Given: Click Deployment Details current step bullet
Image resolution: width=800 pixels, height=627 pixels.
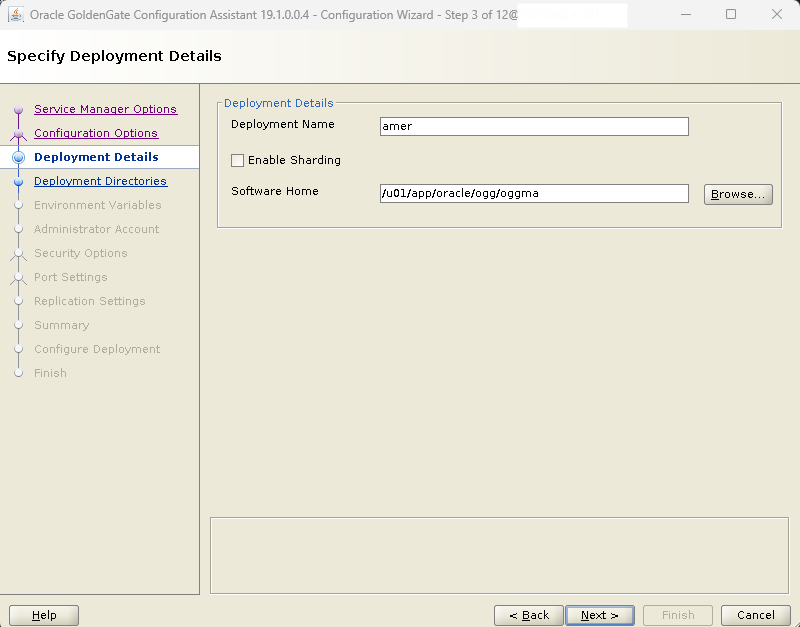Looking at the screenshot, I should [18, 158].
